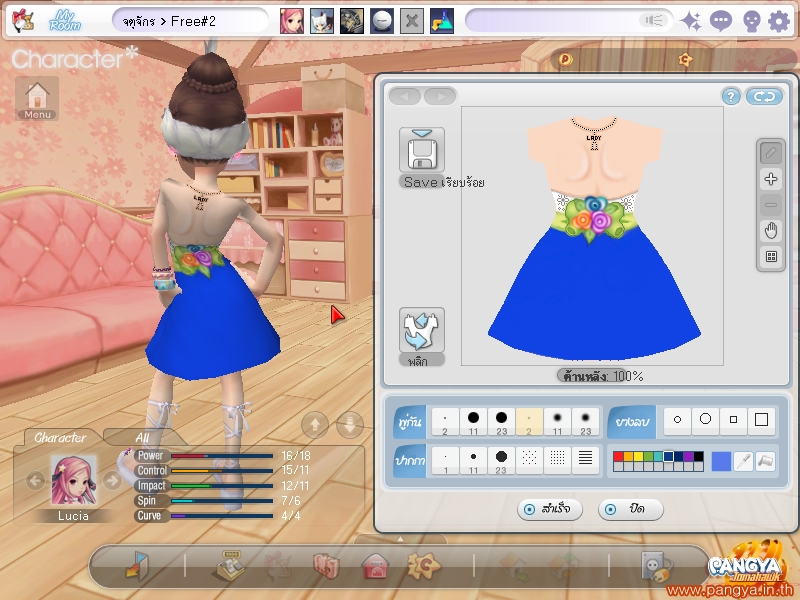Choose pen size 1
The height and width of the screenshot is (600, 800).
click(x=445, y=461)
